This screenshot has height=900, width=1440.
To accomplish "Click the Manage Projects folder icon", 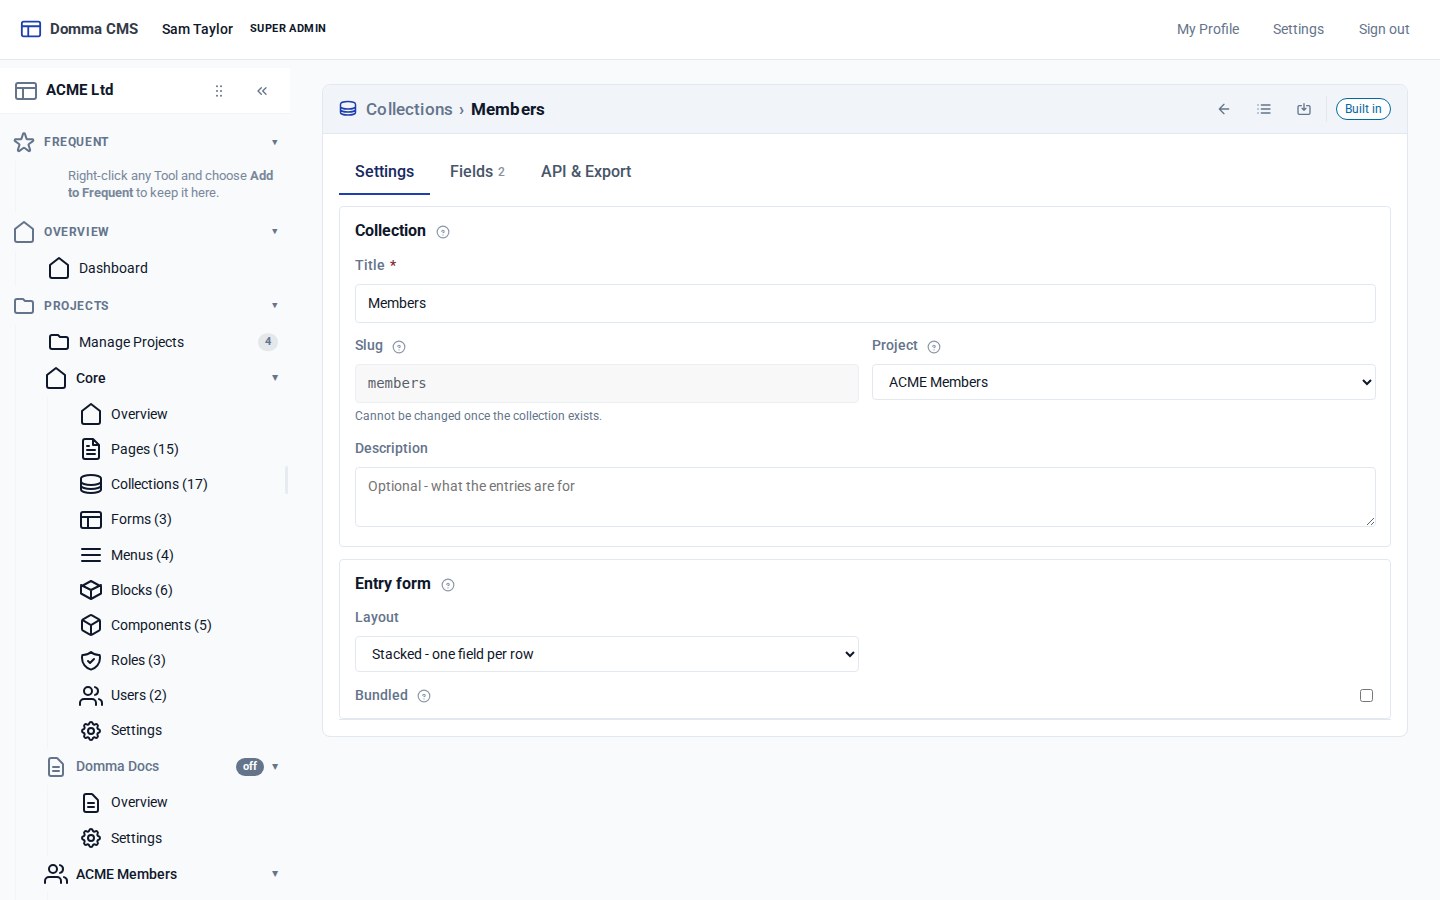I will pyautogui.click(x=59, y=342).
